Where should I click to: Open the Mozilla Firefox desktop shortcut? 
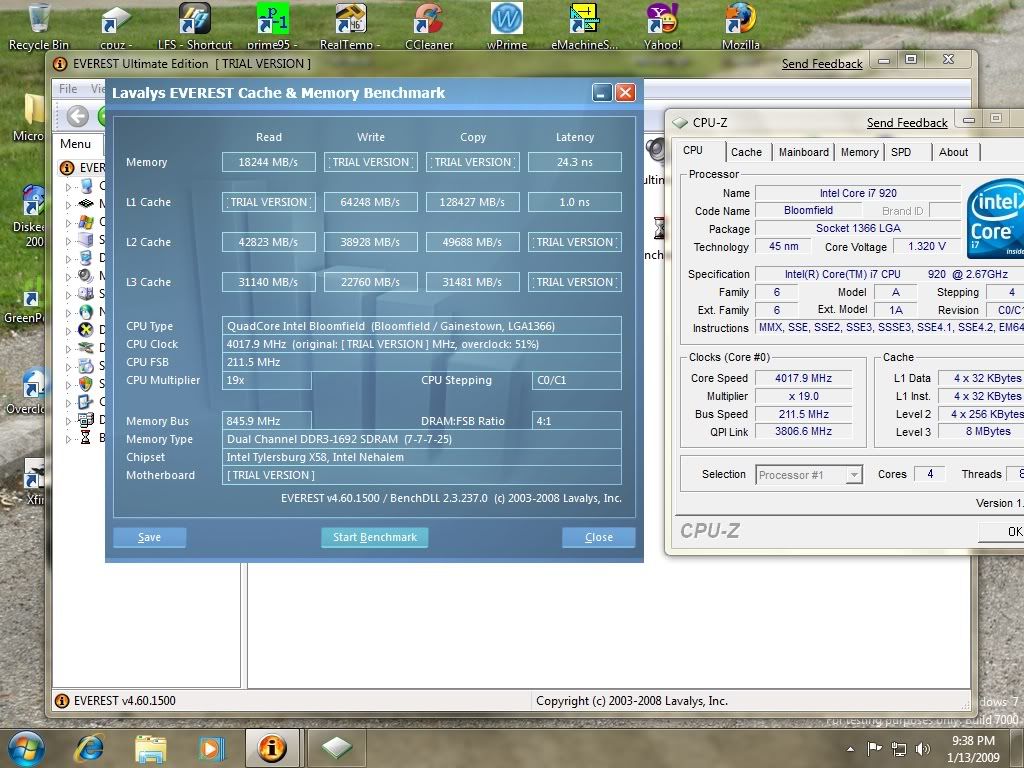click(x=740, y=20)
